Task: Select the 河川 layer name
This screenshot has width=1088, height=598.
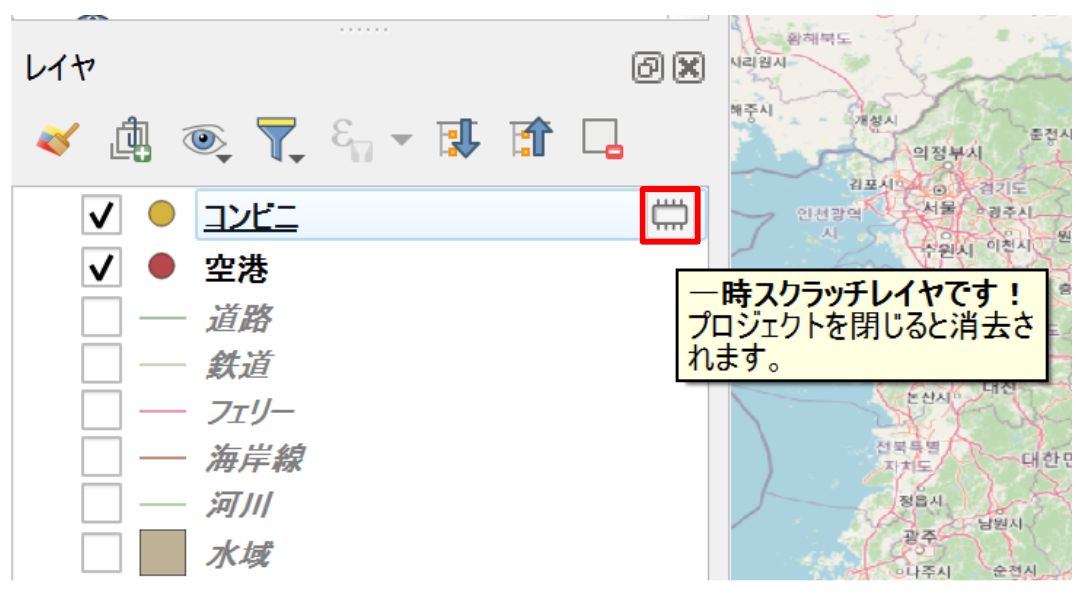Action: pyautogui.click(x=239, y=504)
